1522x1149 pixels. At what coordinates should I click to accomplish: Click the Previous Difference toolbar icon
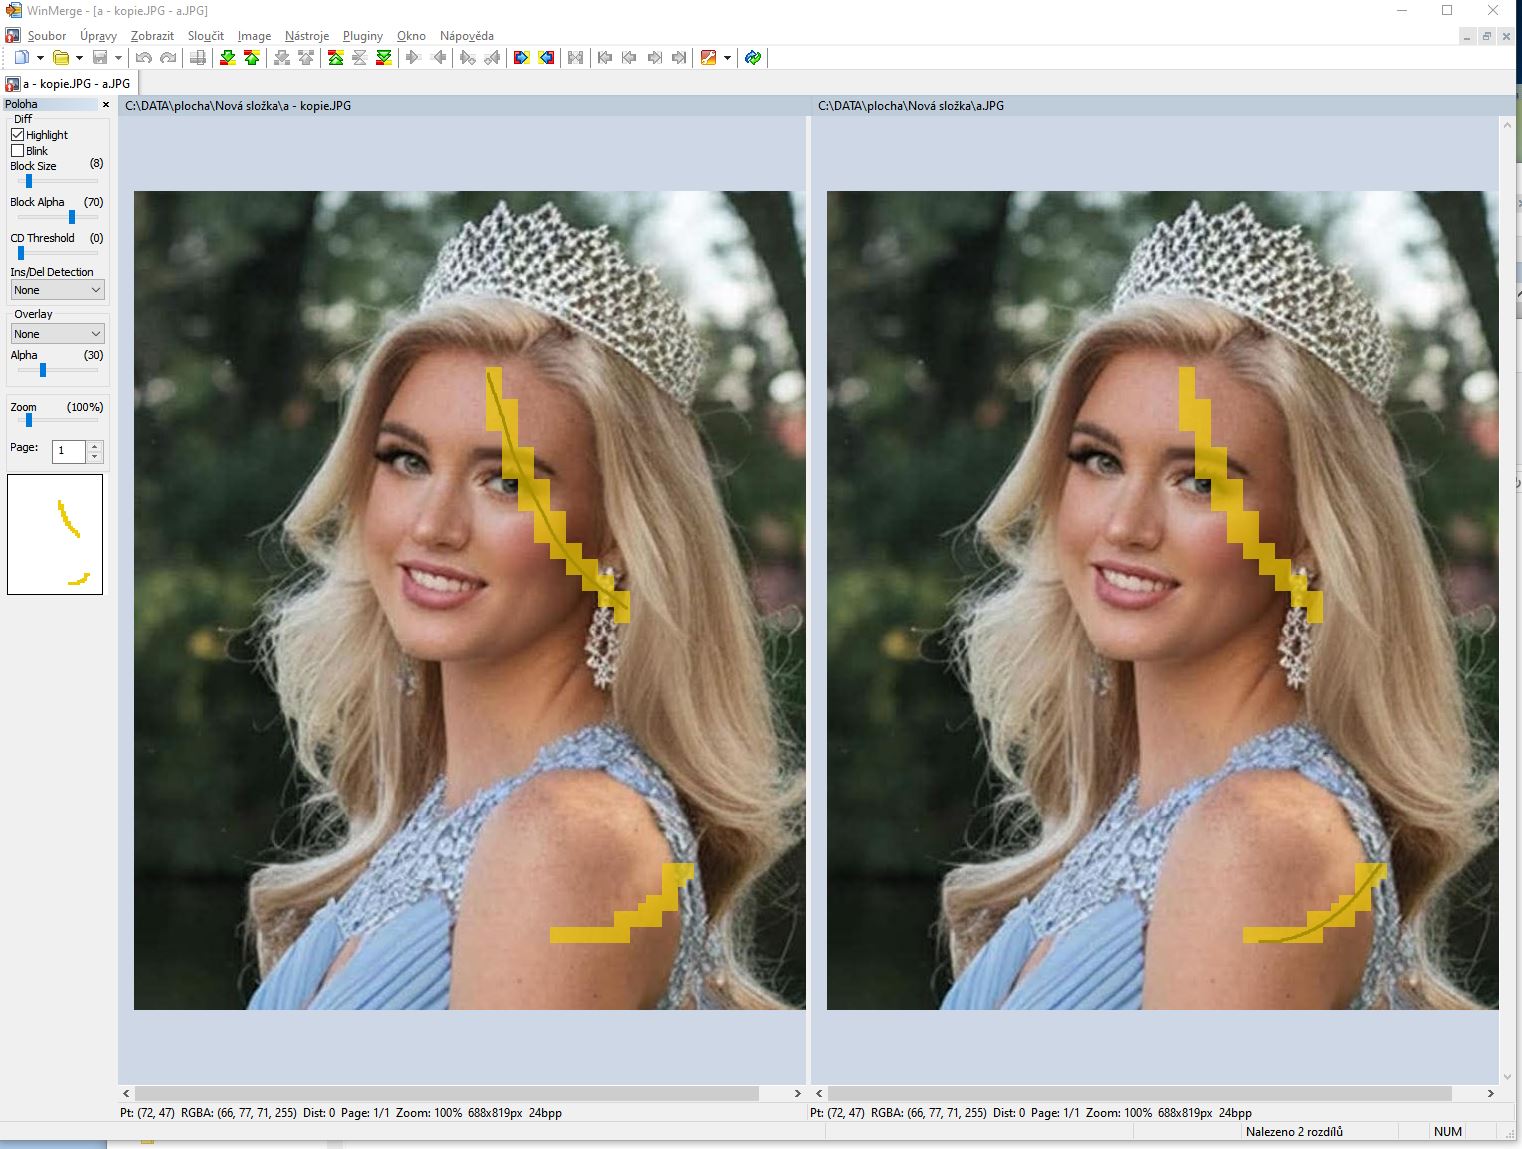[x=252, y=58]
